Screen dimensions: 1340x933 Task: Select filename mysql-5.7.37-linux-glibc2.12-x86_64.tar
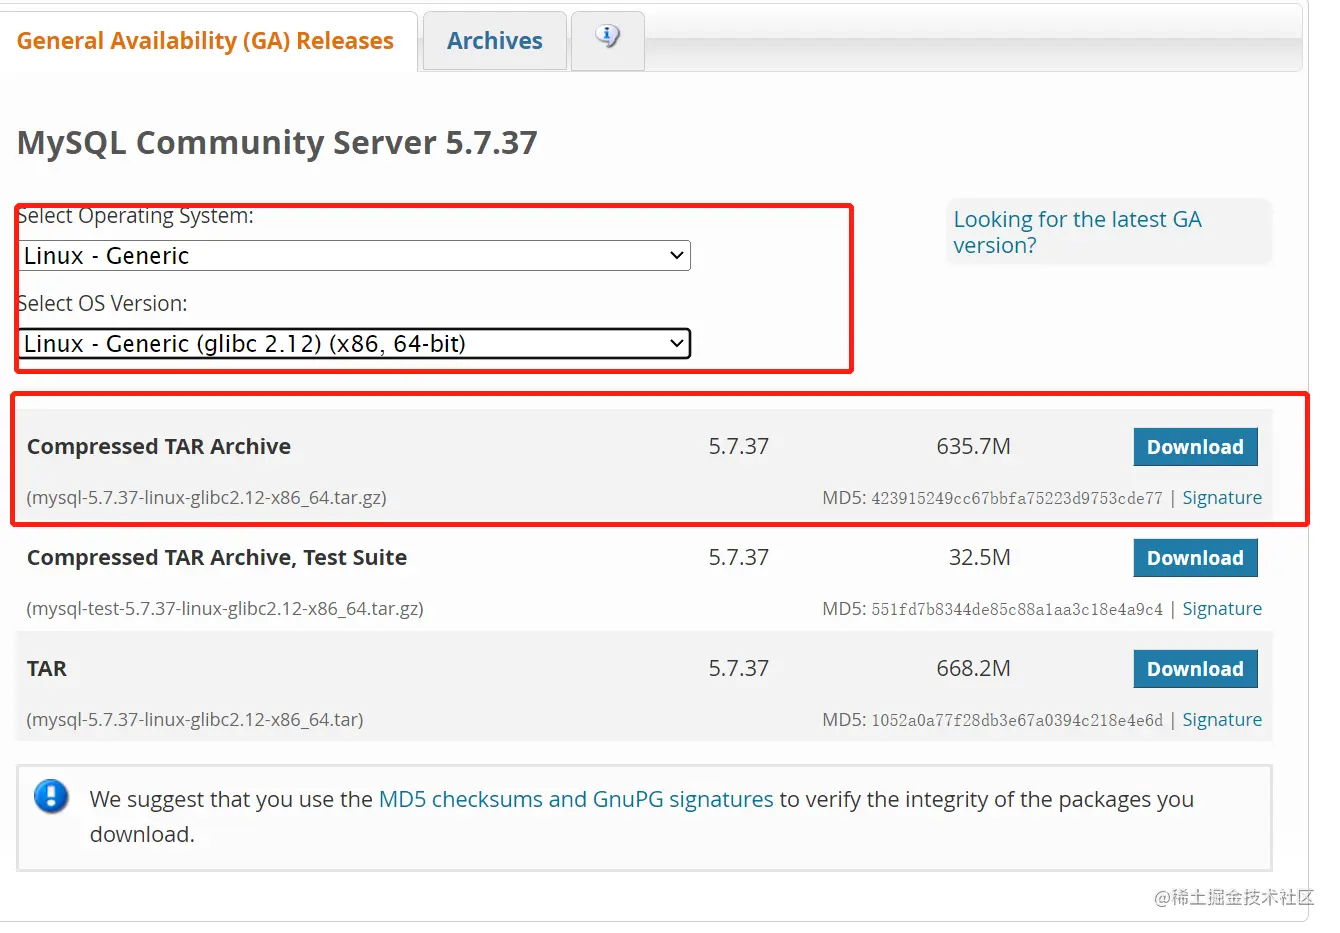(x=195, y=720)
